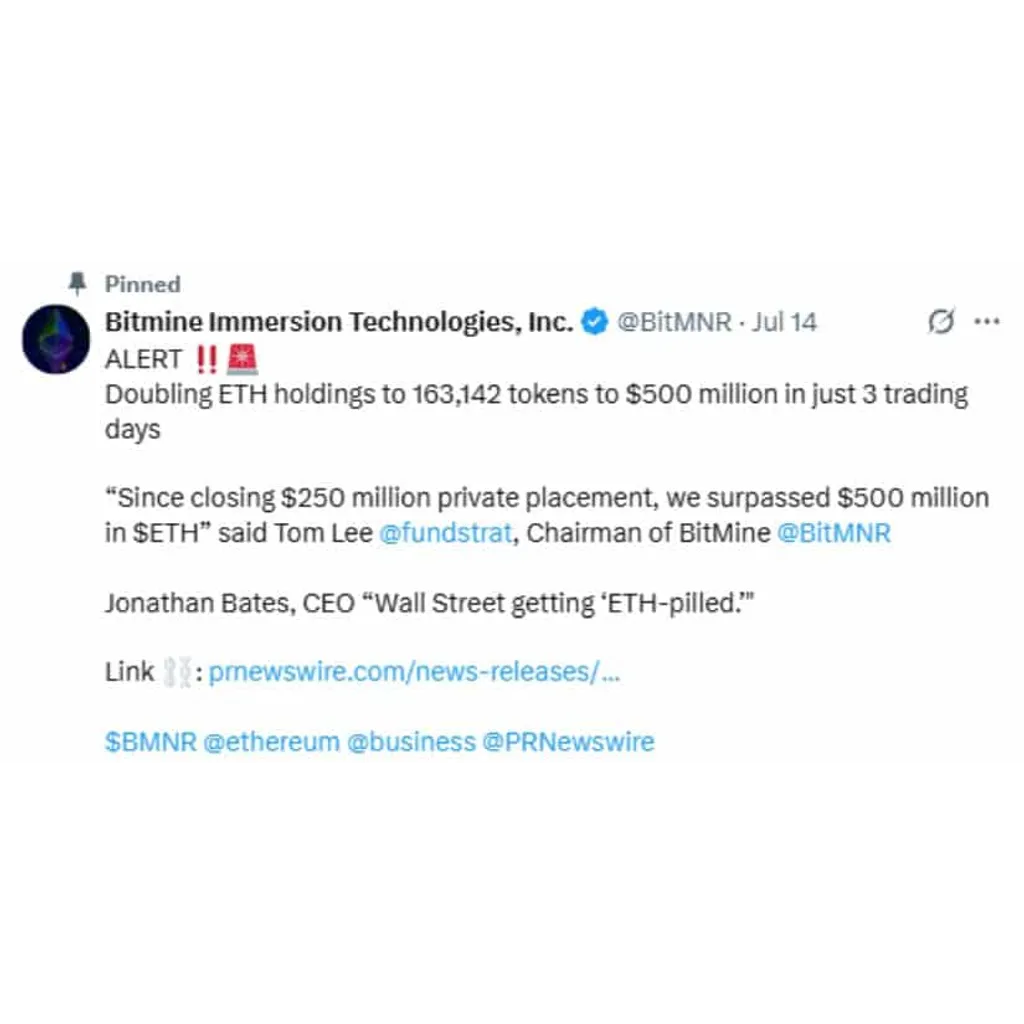Click @BitMNR mention after Chairman of BitMine
The height and width of the screenshot is (1024, 1024).
click(x=833, y=533)
